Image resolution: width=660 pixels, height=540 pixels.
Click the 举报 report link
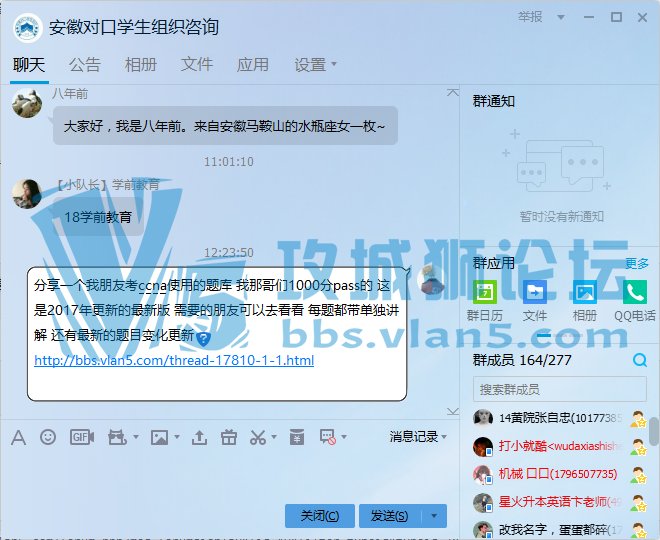click(530, 17)
